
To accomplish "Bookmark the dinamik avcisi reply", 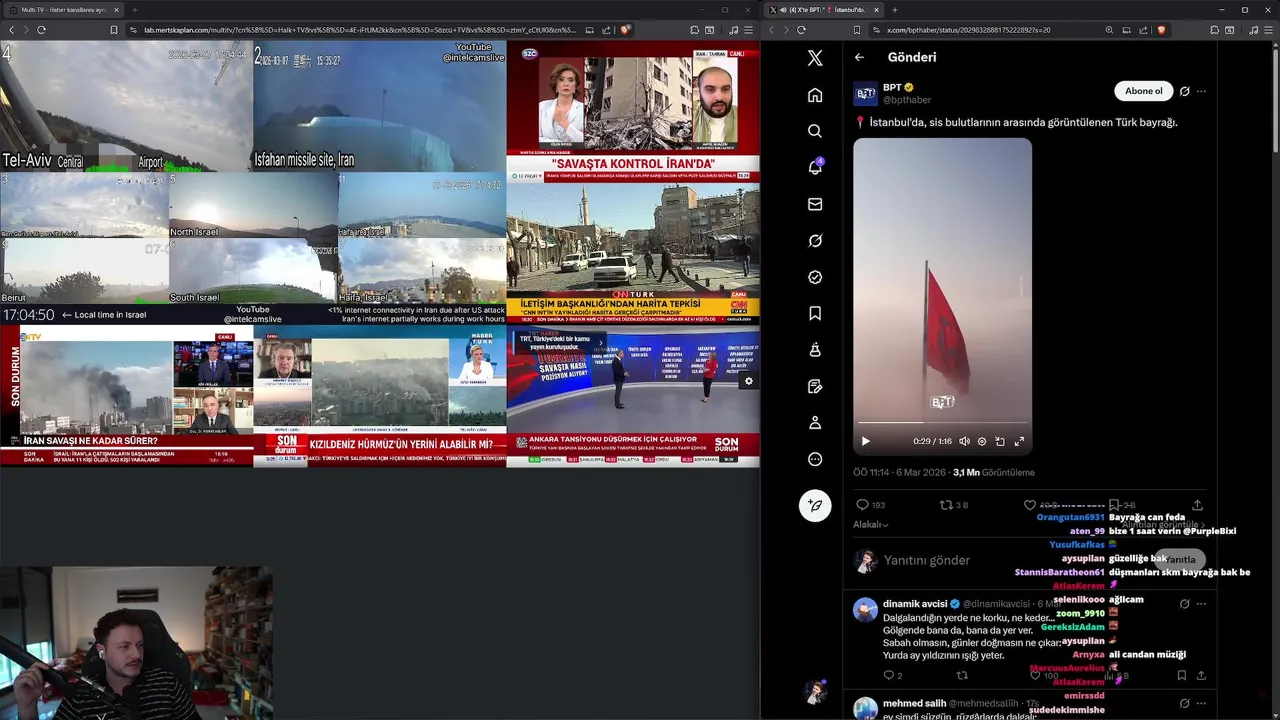I will [1181, 676].
